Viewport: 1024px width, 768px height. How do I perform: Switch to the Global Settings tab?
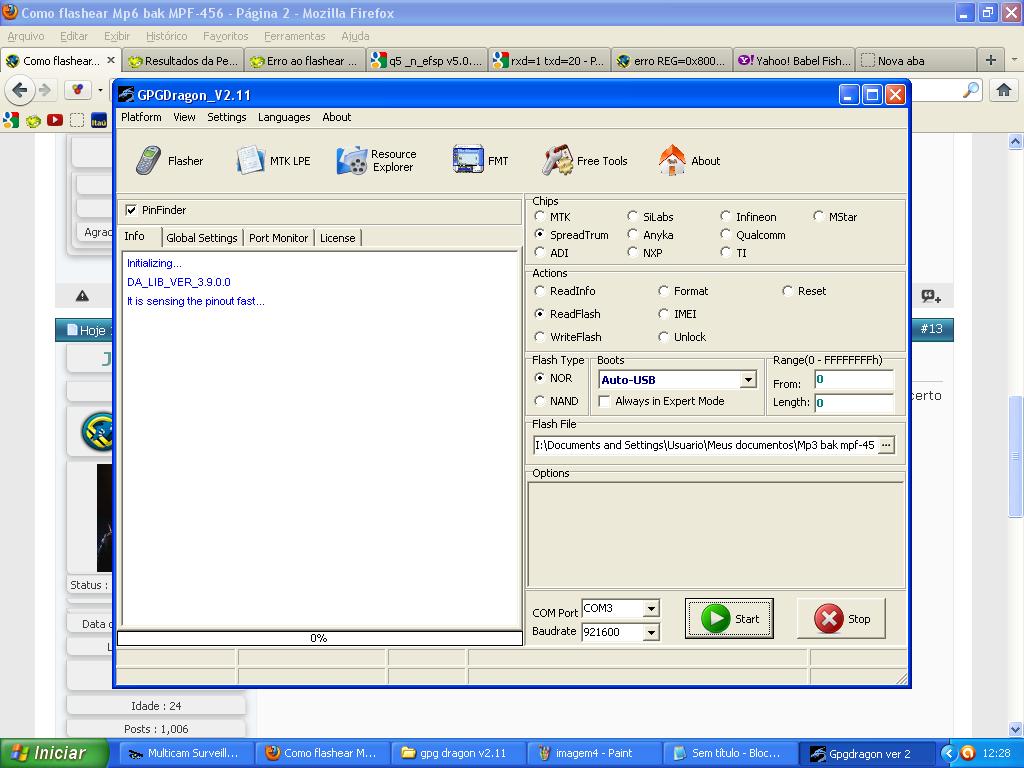(x=202, y=238)
